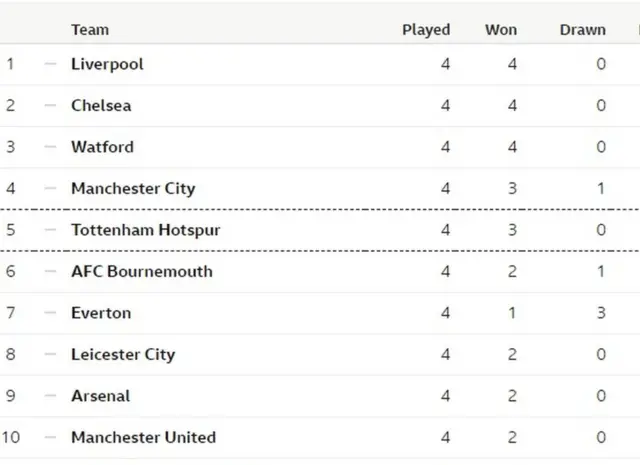This screenshot has height=465, width=640.
Task: Click the Arsenal team name
Action: (x=101, y=396)
